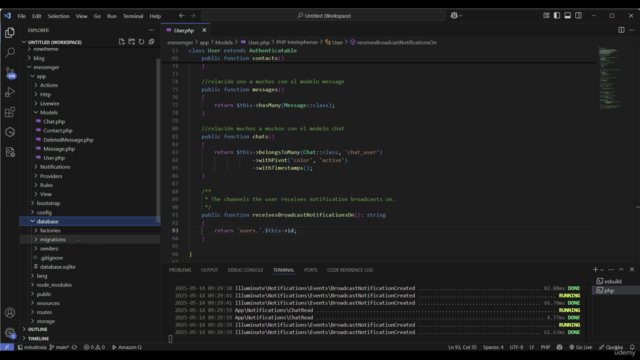
Task: Click the Models breadcrumb segment
Action: point(224,42)
